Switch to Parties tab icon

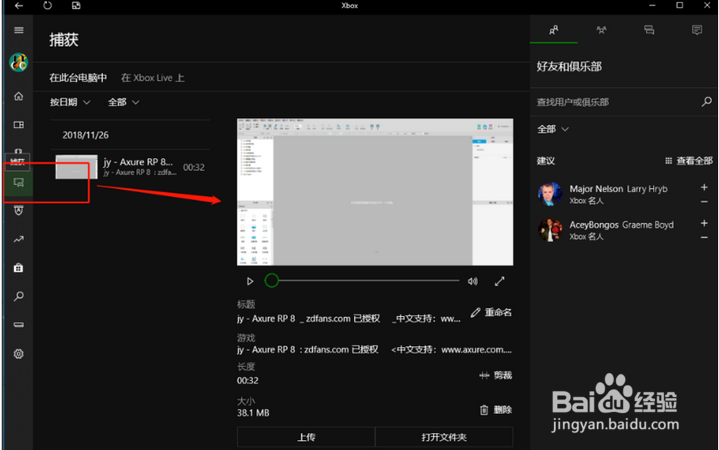click(601, 30)
